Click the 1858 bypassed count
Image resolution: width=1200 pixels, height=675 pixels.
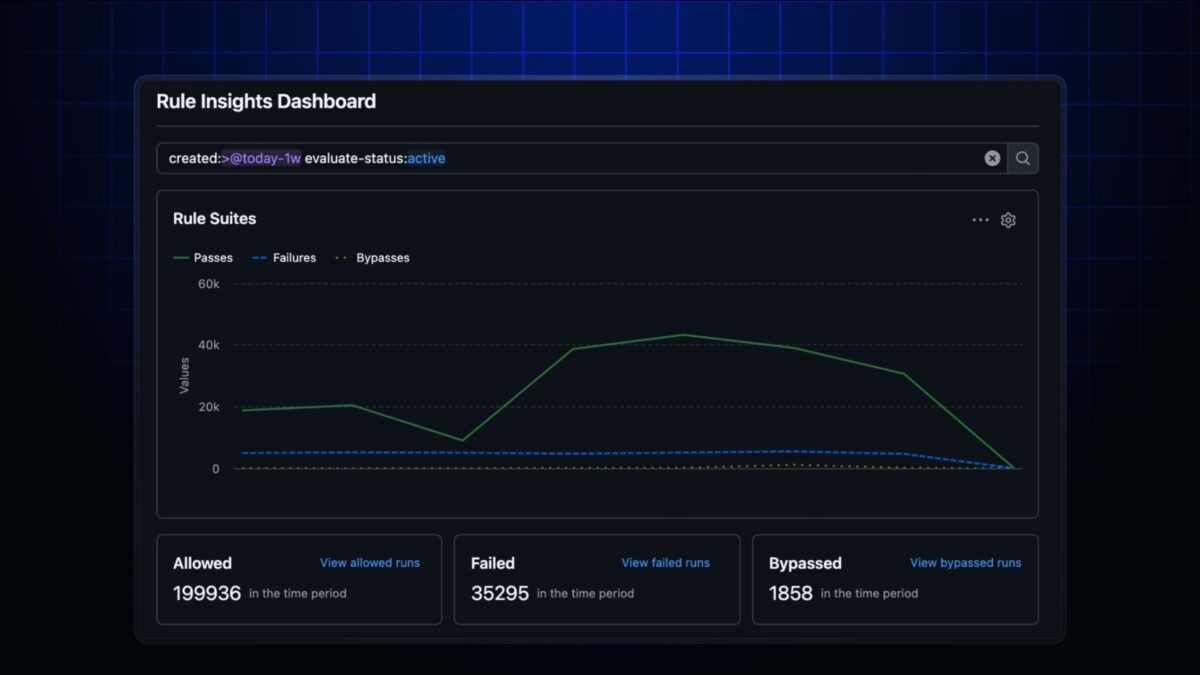pyautogui.click(x=791, y=593)
